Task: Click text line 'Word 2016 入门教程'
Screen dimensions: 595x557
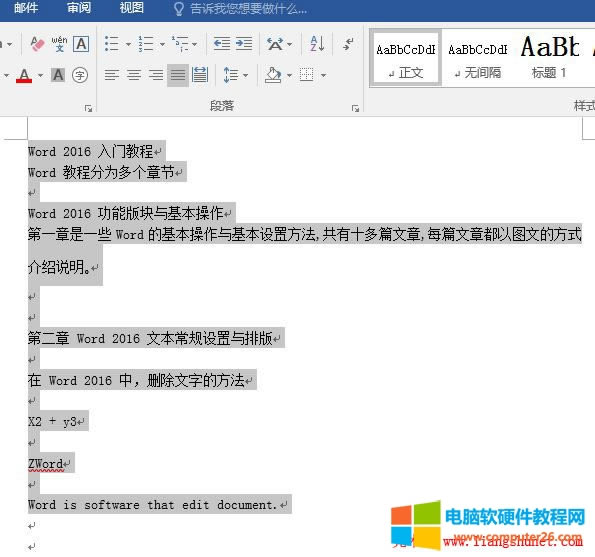Action: 90,152
